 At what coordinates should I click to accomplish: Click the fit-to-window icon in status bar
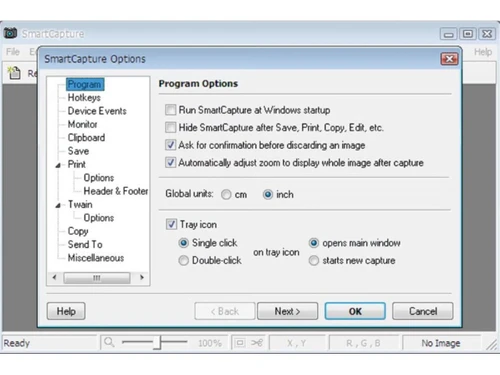pos(239,343)
